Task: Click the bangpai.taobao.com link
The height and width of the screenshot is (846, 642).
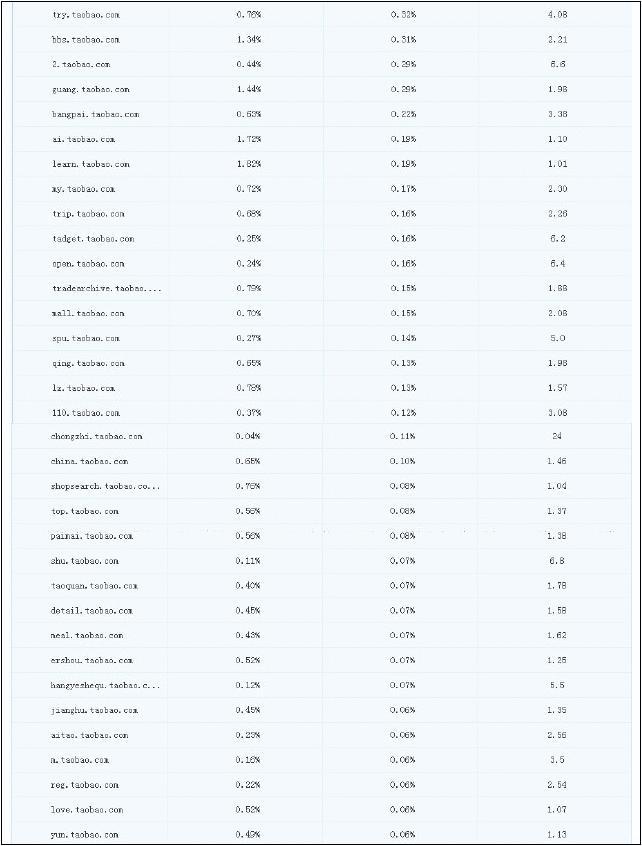Action: point(96,115)
